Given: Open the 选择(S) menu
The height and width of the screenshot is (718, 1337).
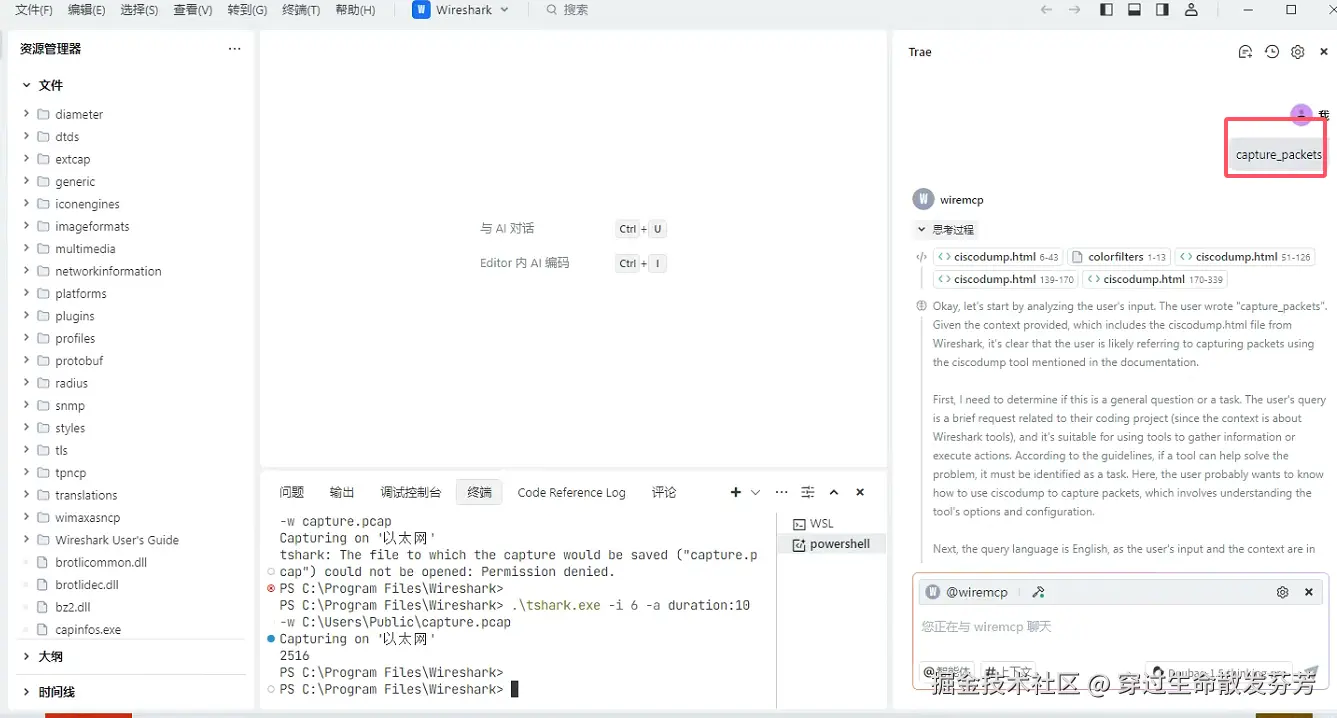Looking at the screenshot, I should (139, 10).
